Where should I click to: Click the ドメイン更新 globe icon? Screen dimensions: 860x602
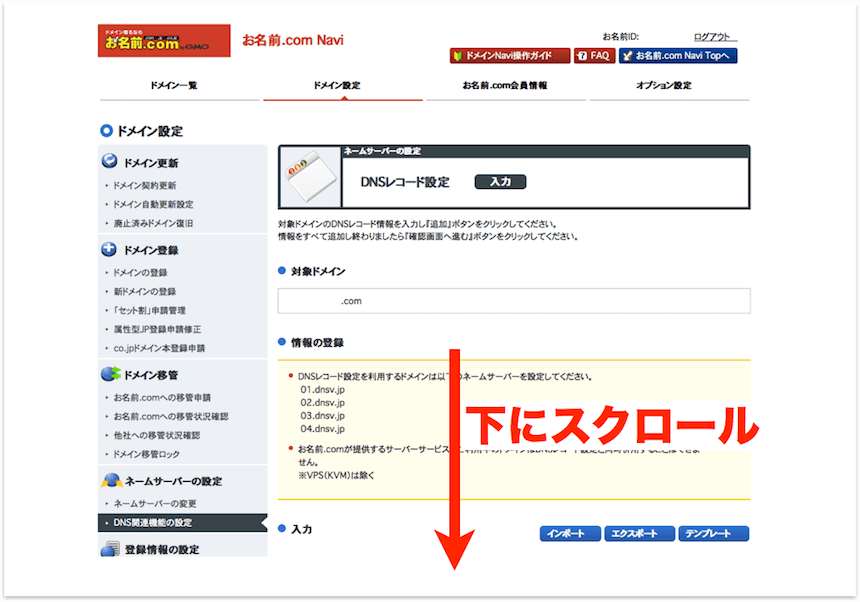[x=110, y=161]
